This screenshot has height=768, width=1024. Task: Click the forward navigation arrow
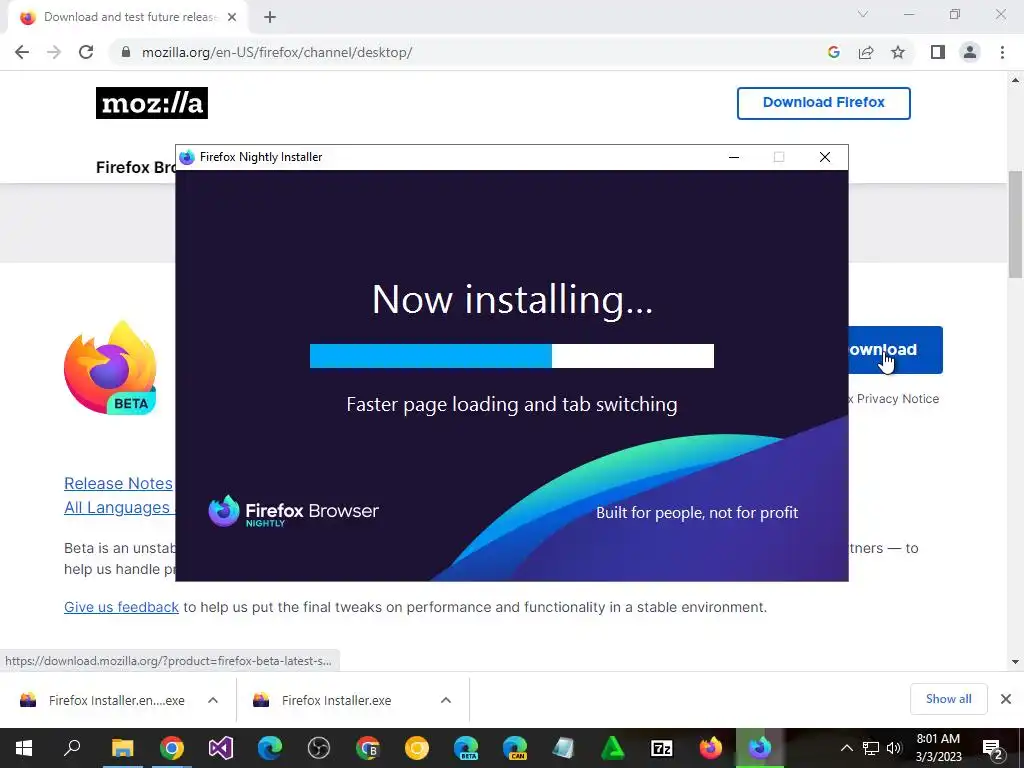[54, 52]
